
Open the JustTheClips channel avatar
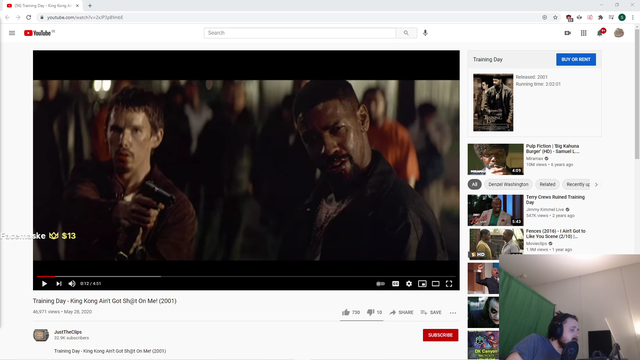click(41, 335)
